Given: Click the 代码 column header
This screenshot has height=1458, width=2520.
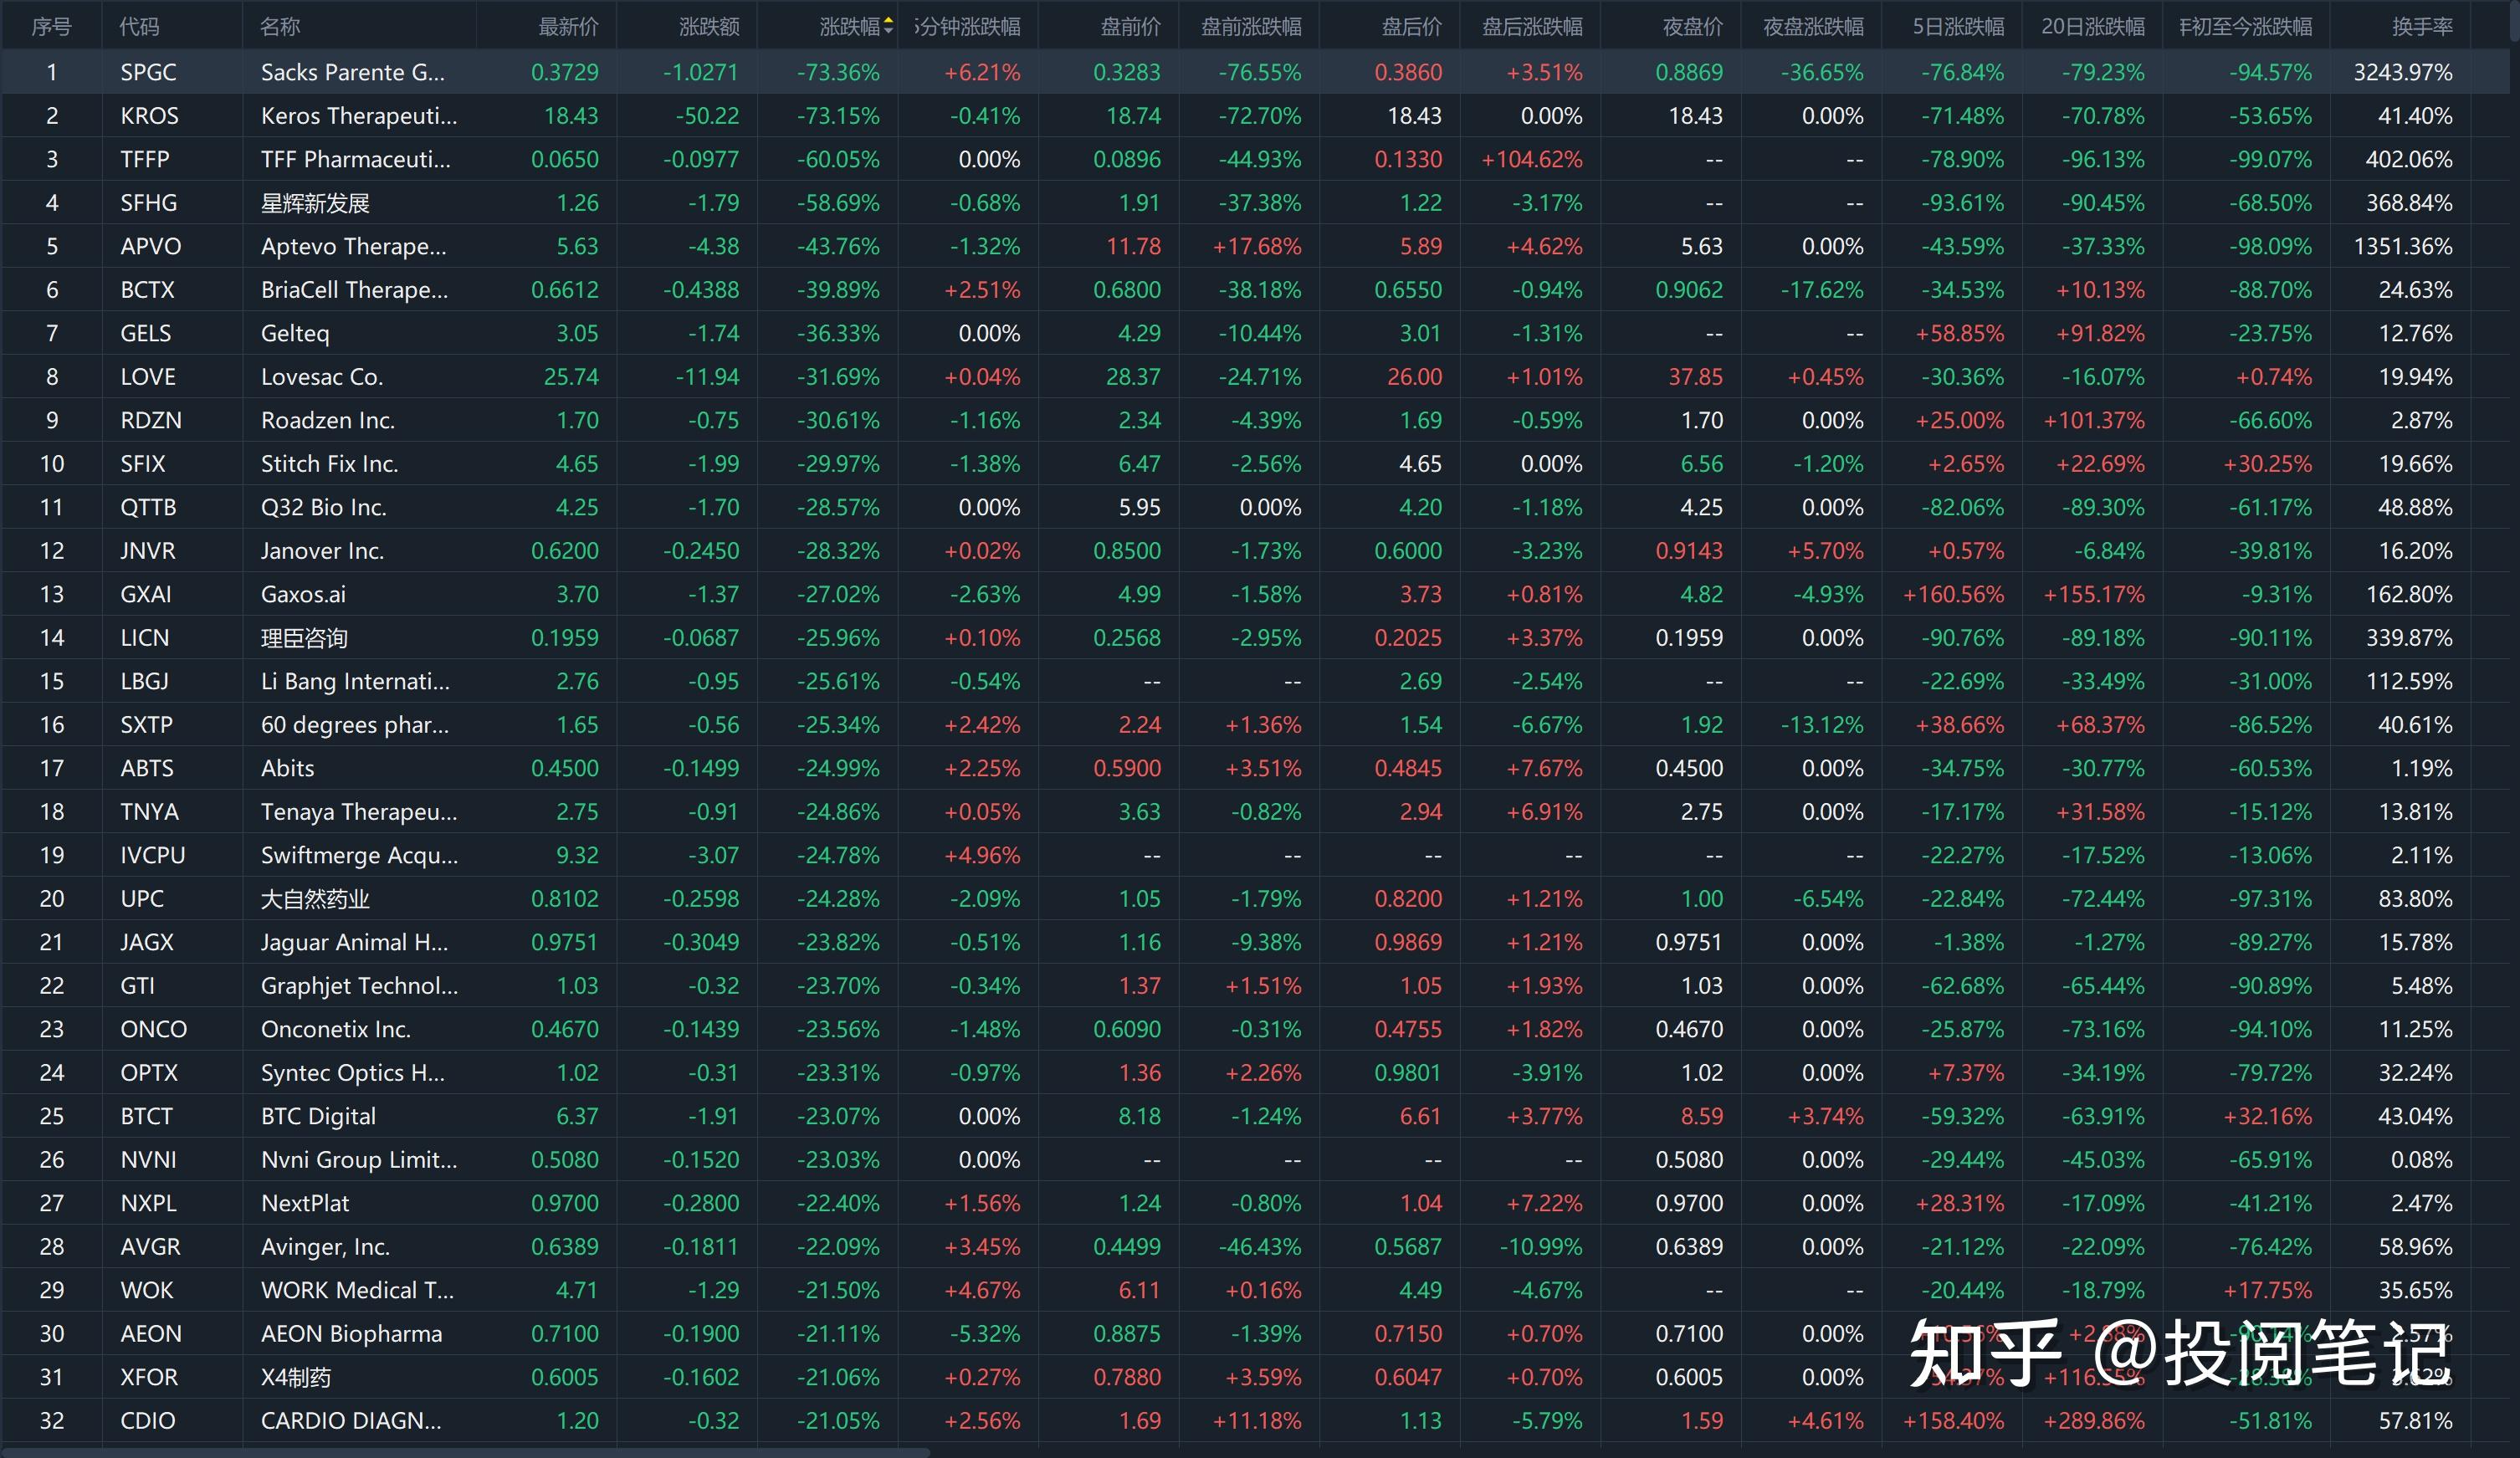Looking at the screenshot, I should [139, 27].
